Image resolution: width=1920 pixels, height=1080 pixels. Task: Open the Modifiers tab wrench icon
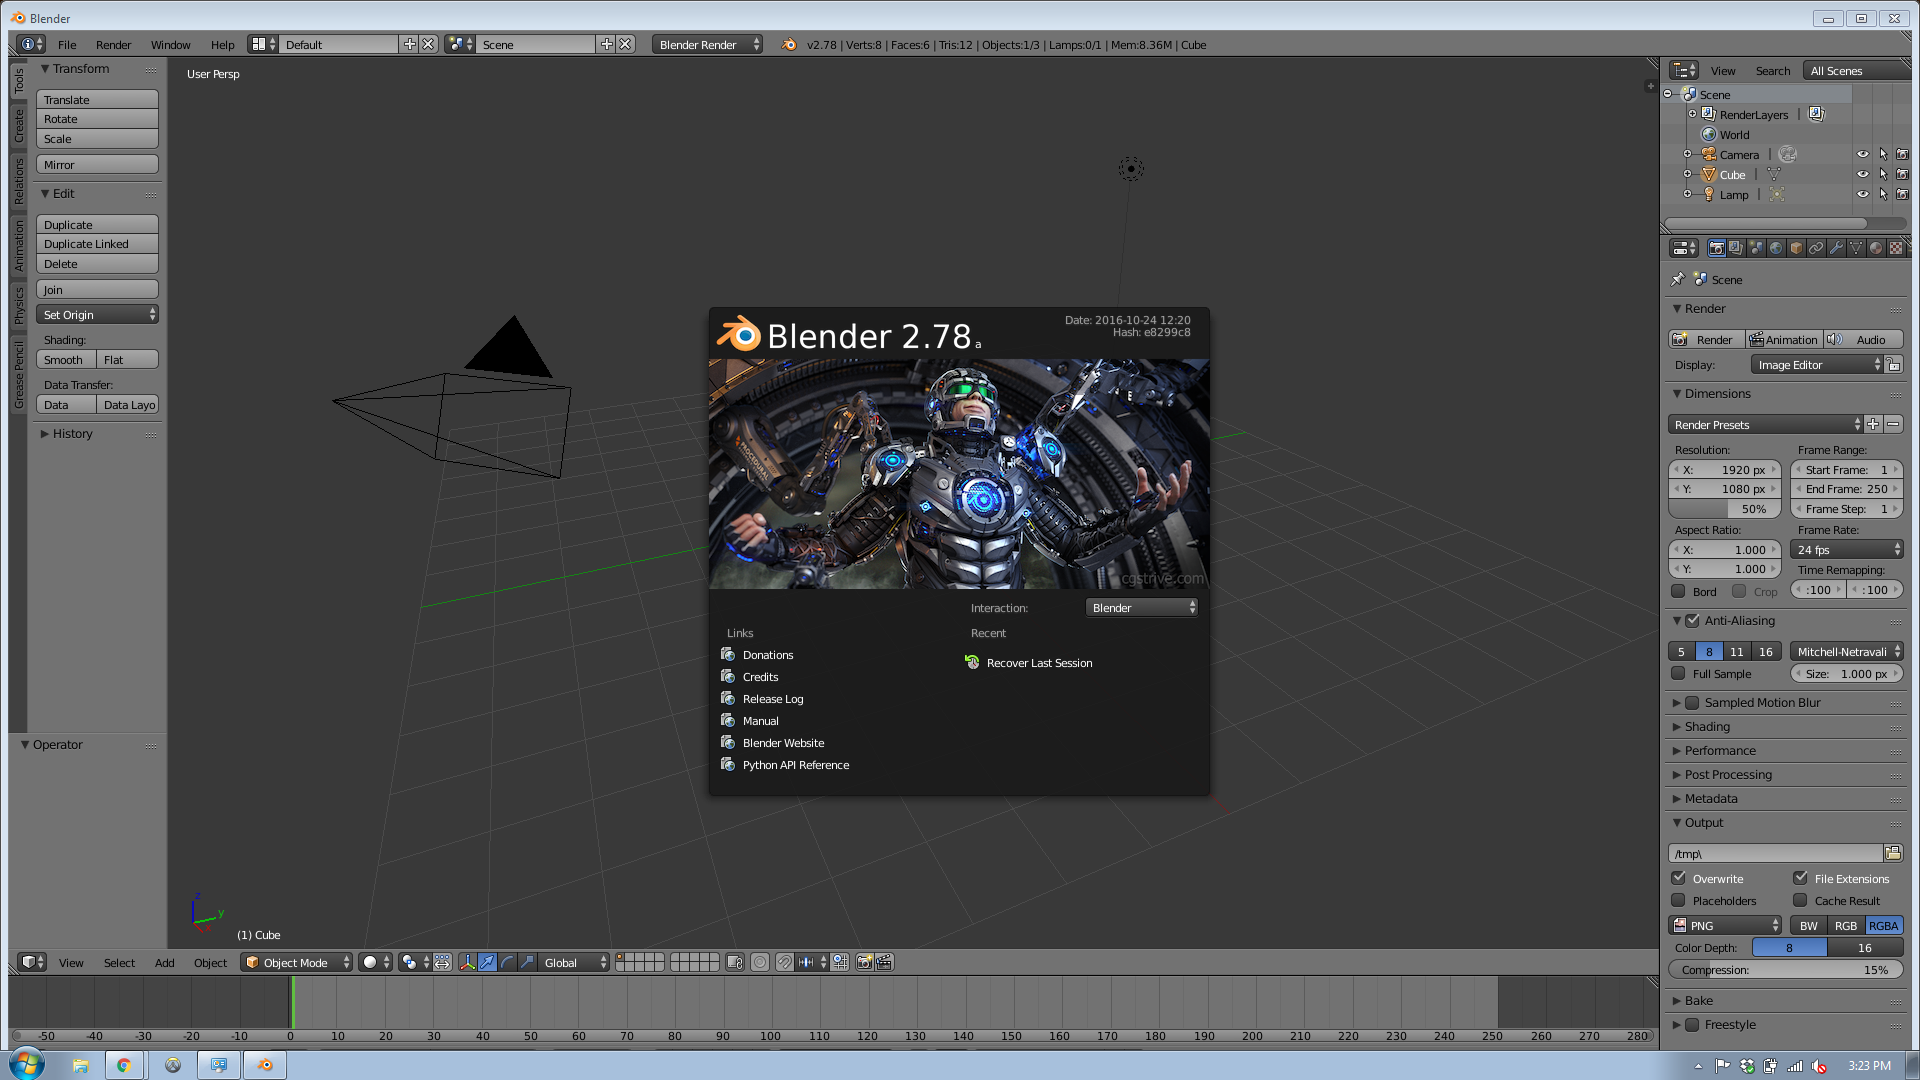click(x=1837, y=248)
